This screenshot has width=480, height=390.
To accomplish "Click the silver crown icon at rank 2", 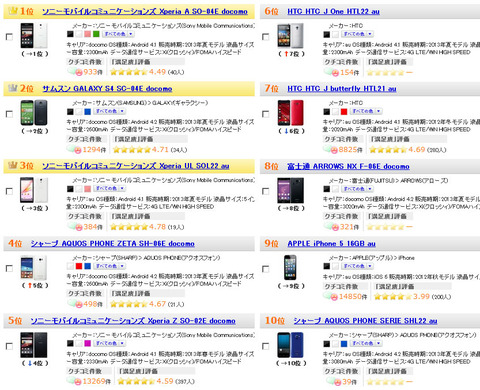I will (13, 88).
